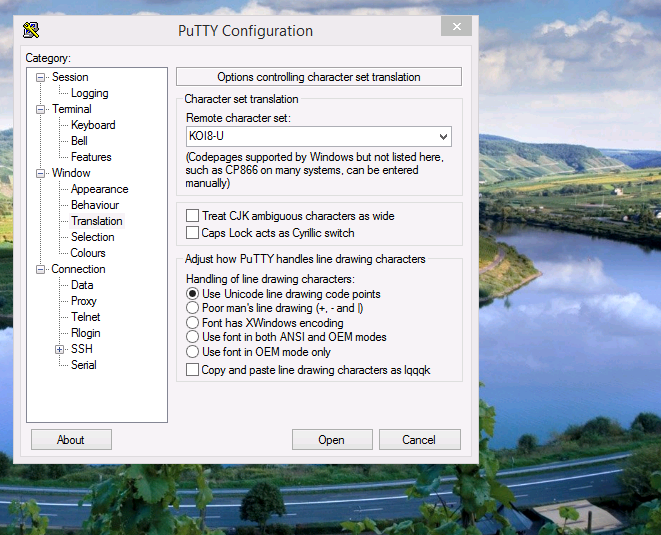Collapse the Terminal tree node
The width and height of the screenshot is (661, 535).
[x=40, y=110]
